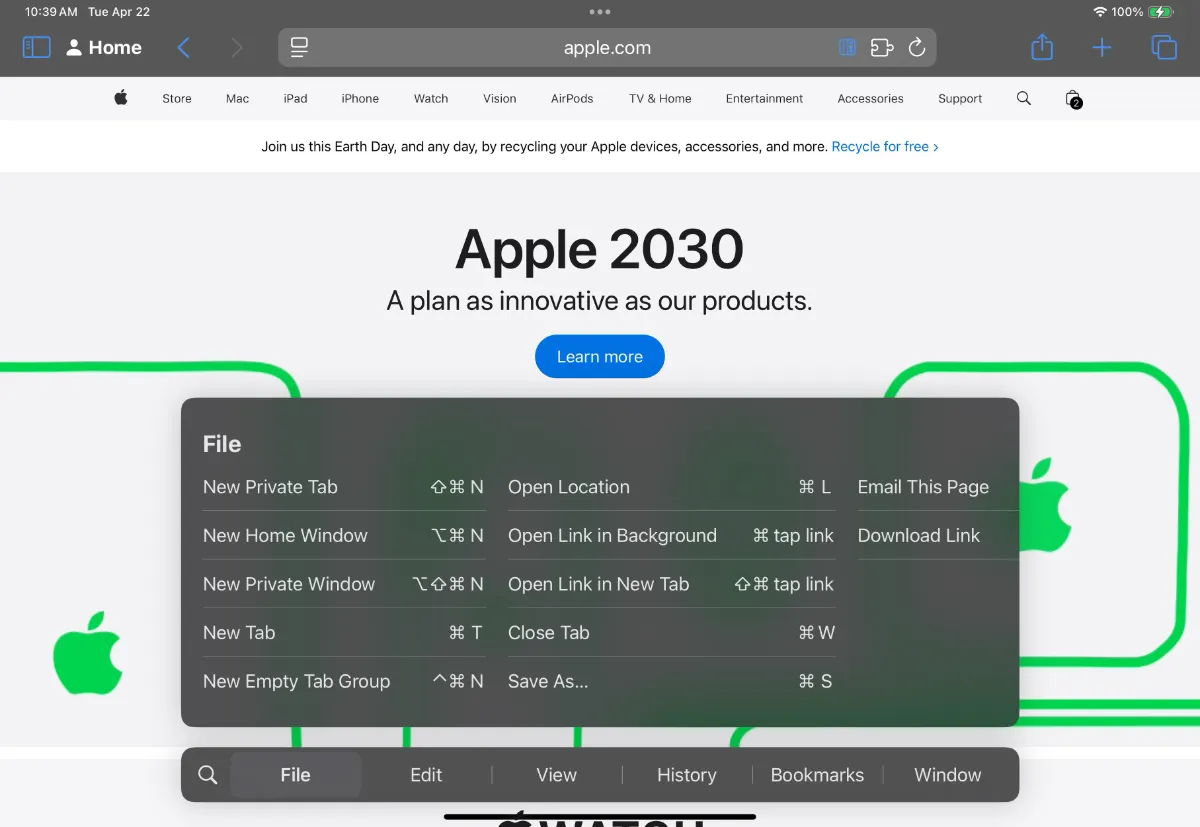
Task: Follow the Recycle for free link
Action: coord(885,146)
